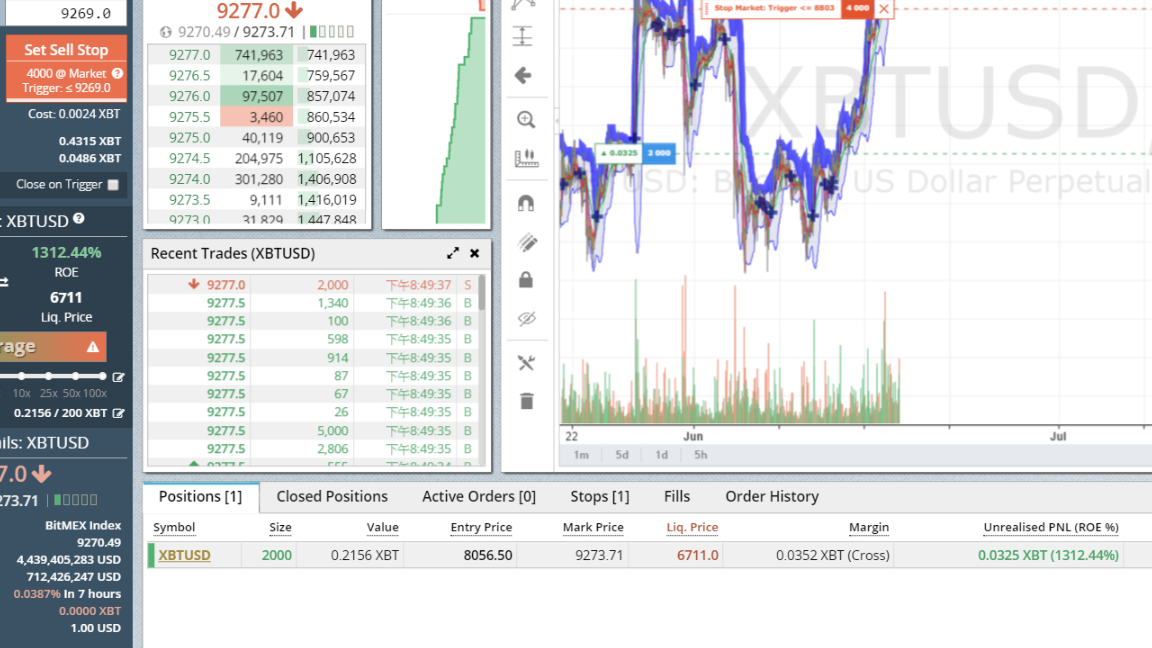The width and height of the screenshot is (1152, 648).
Task: Open the chart tools wrench icon
Action: (526, 363)
